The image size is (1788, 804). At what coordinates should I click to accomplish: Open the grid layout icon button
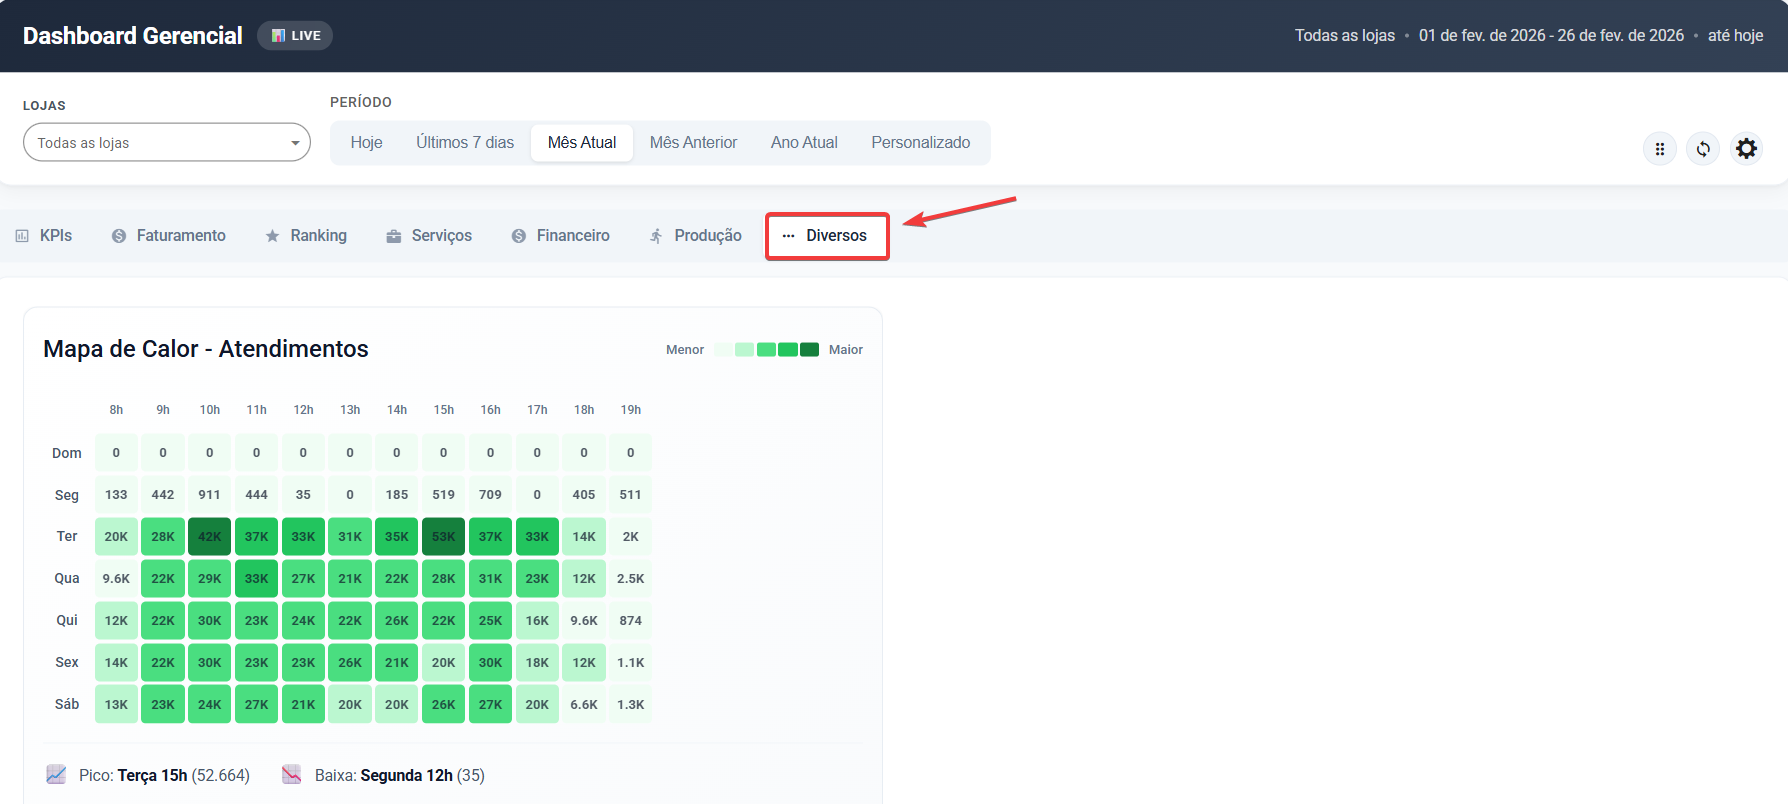pos(1660,149)
